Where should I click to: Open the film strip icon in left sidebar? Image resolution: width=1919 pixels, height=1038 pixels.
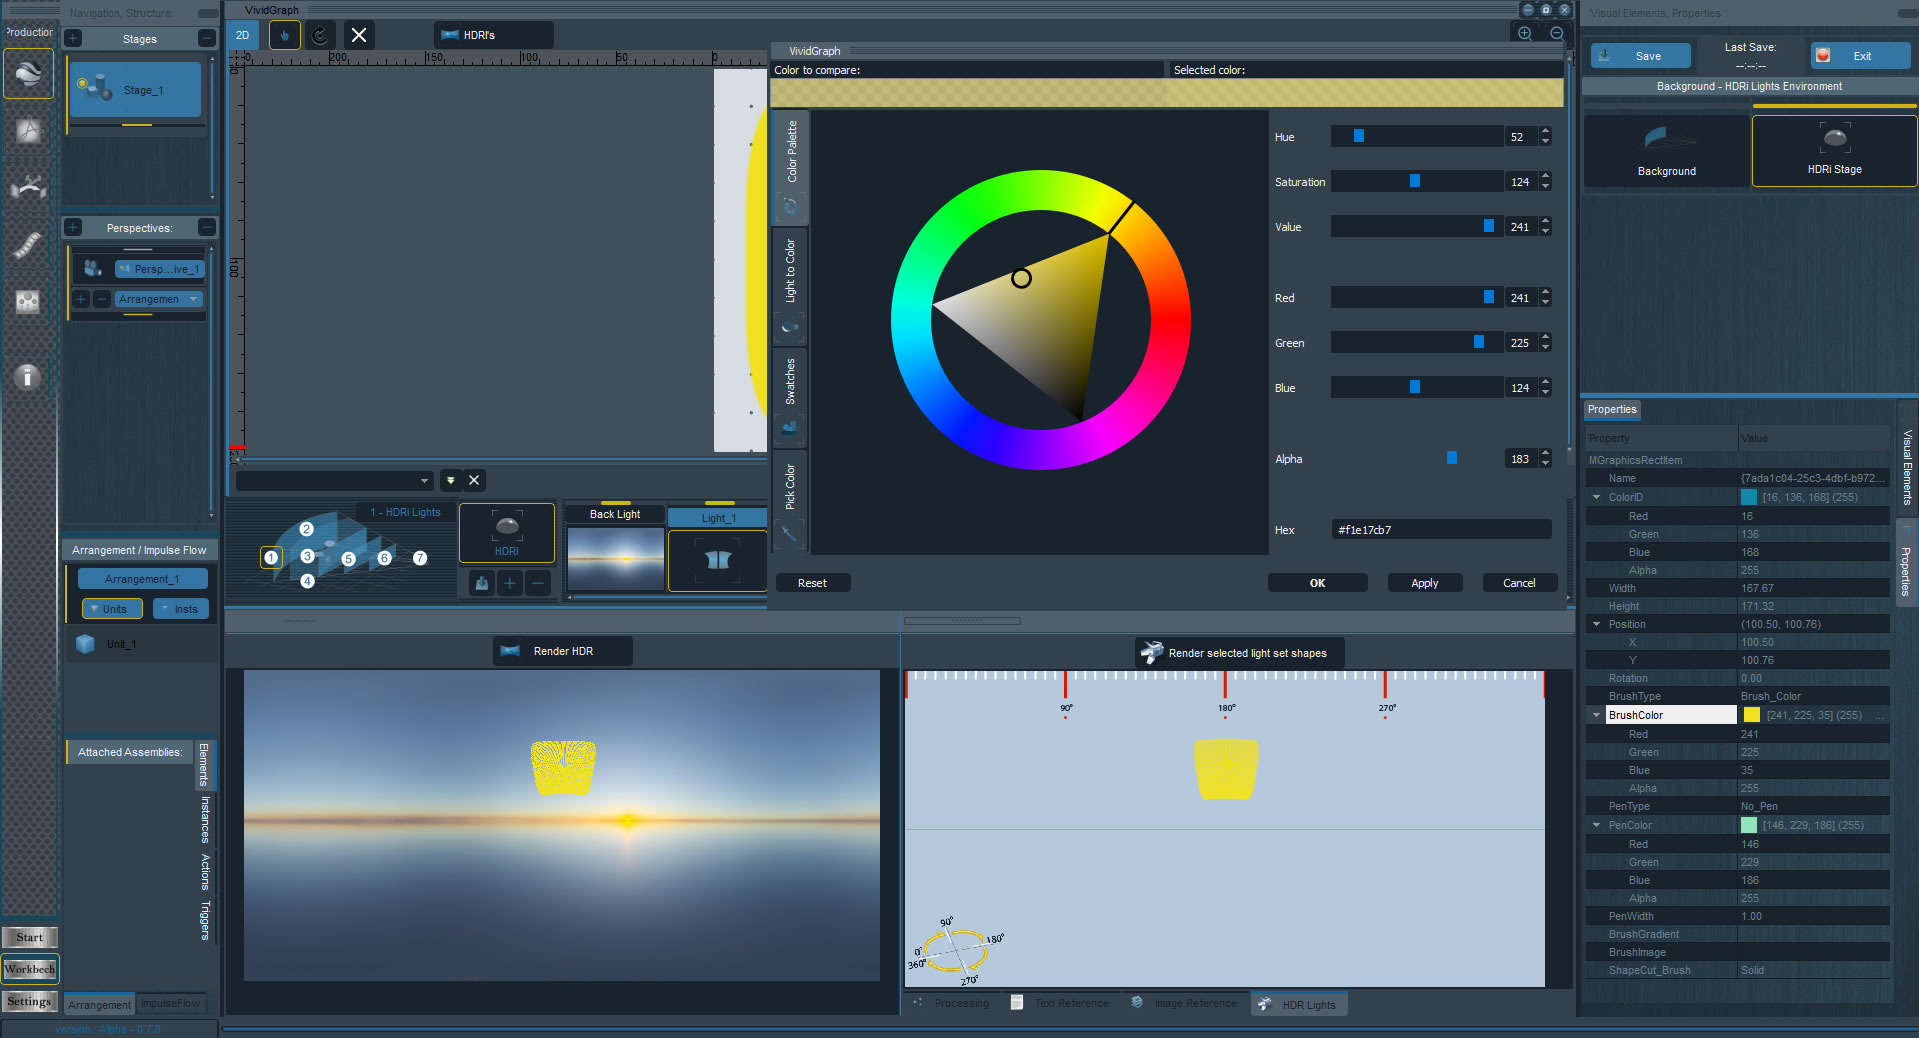click(x=28, y=245)
